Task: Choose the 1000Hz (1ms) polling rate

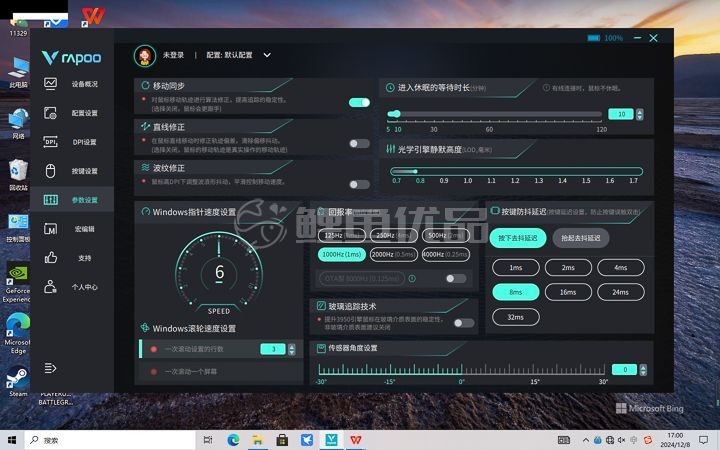Action: point(341,254)
